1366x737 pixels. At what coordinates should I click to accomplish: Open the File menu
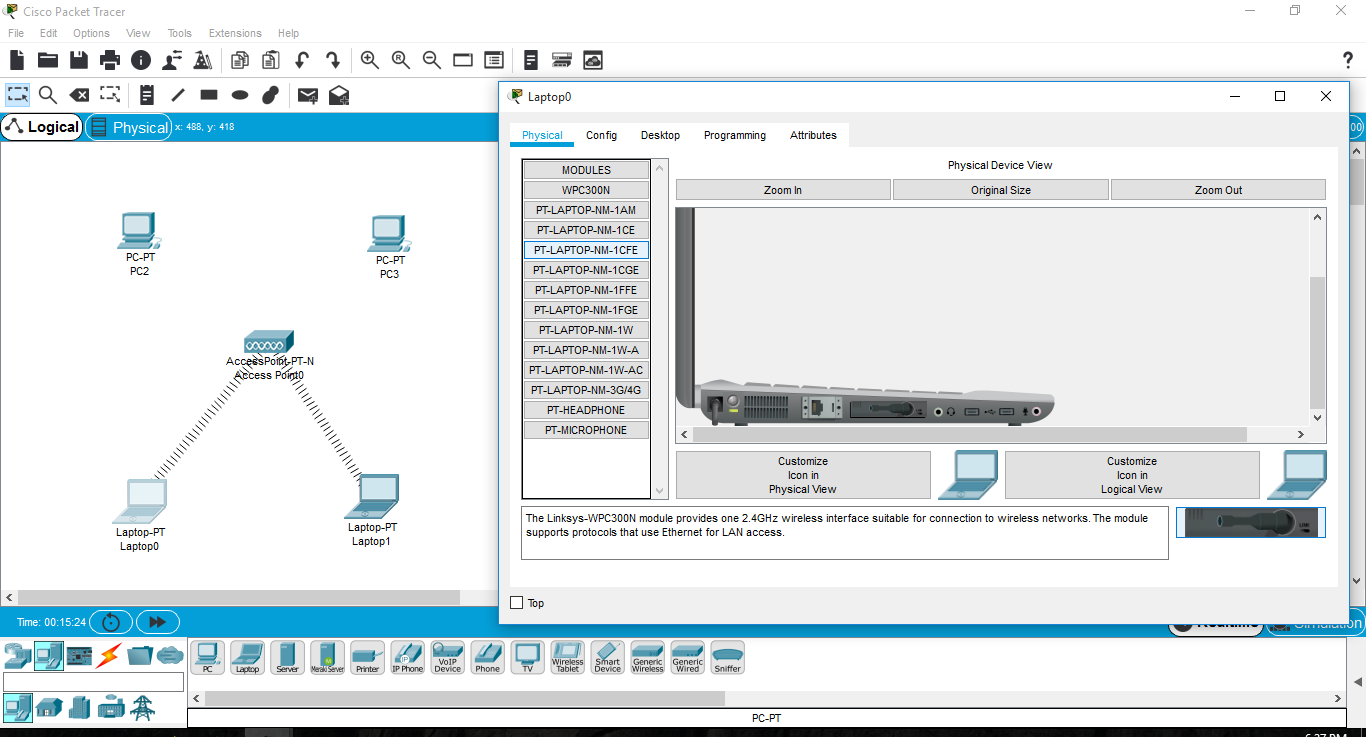[x=16, y=33]
